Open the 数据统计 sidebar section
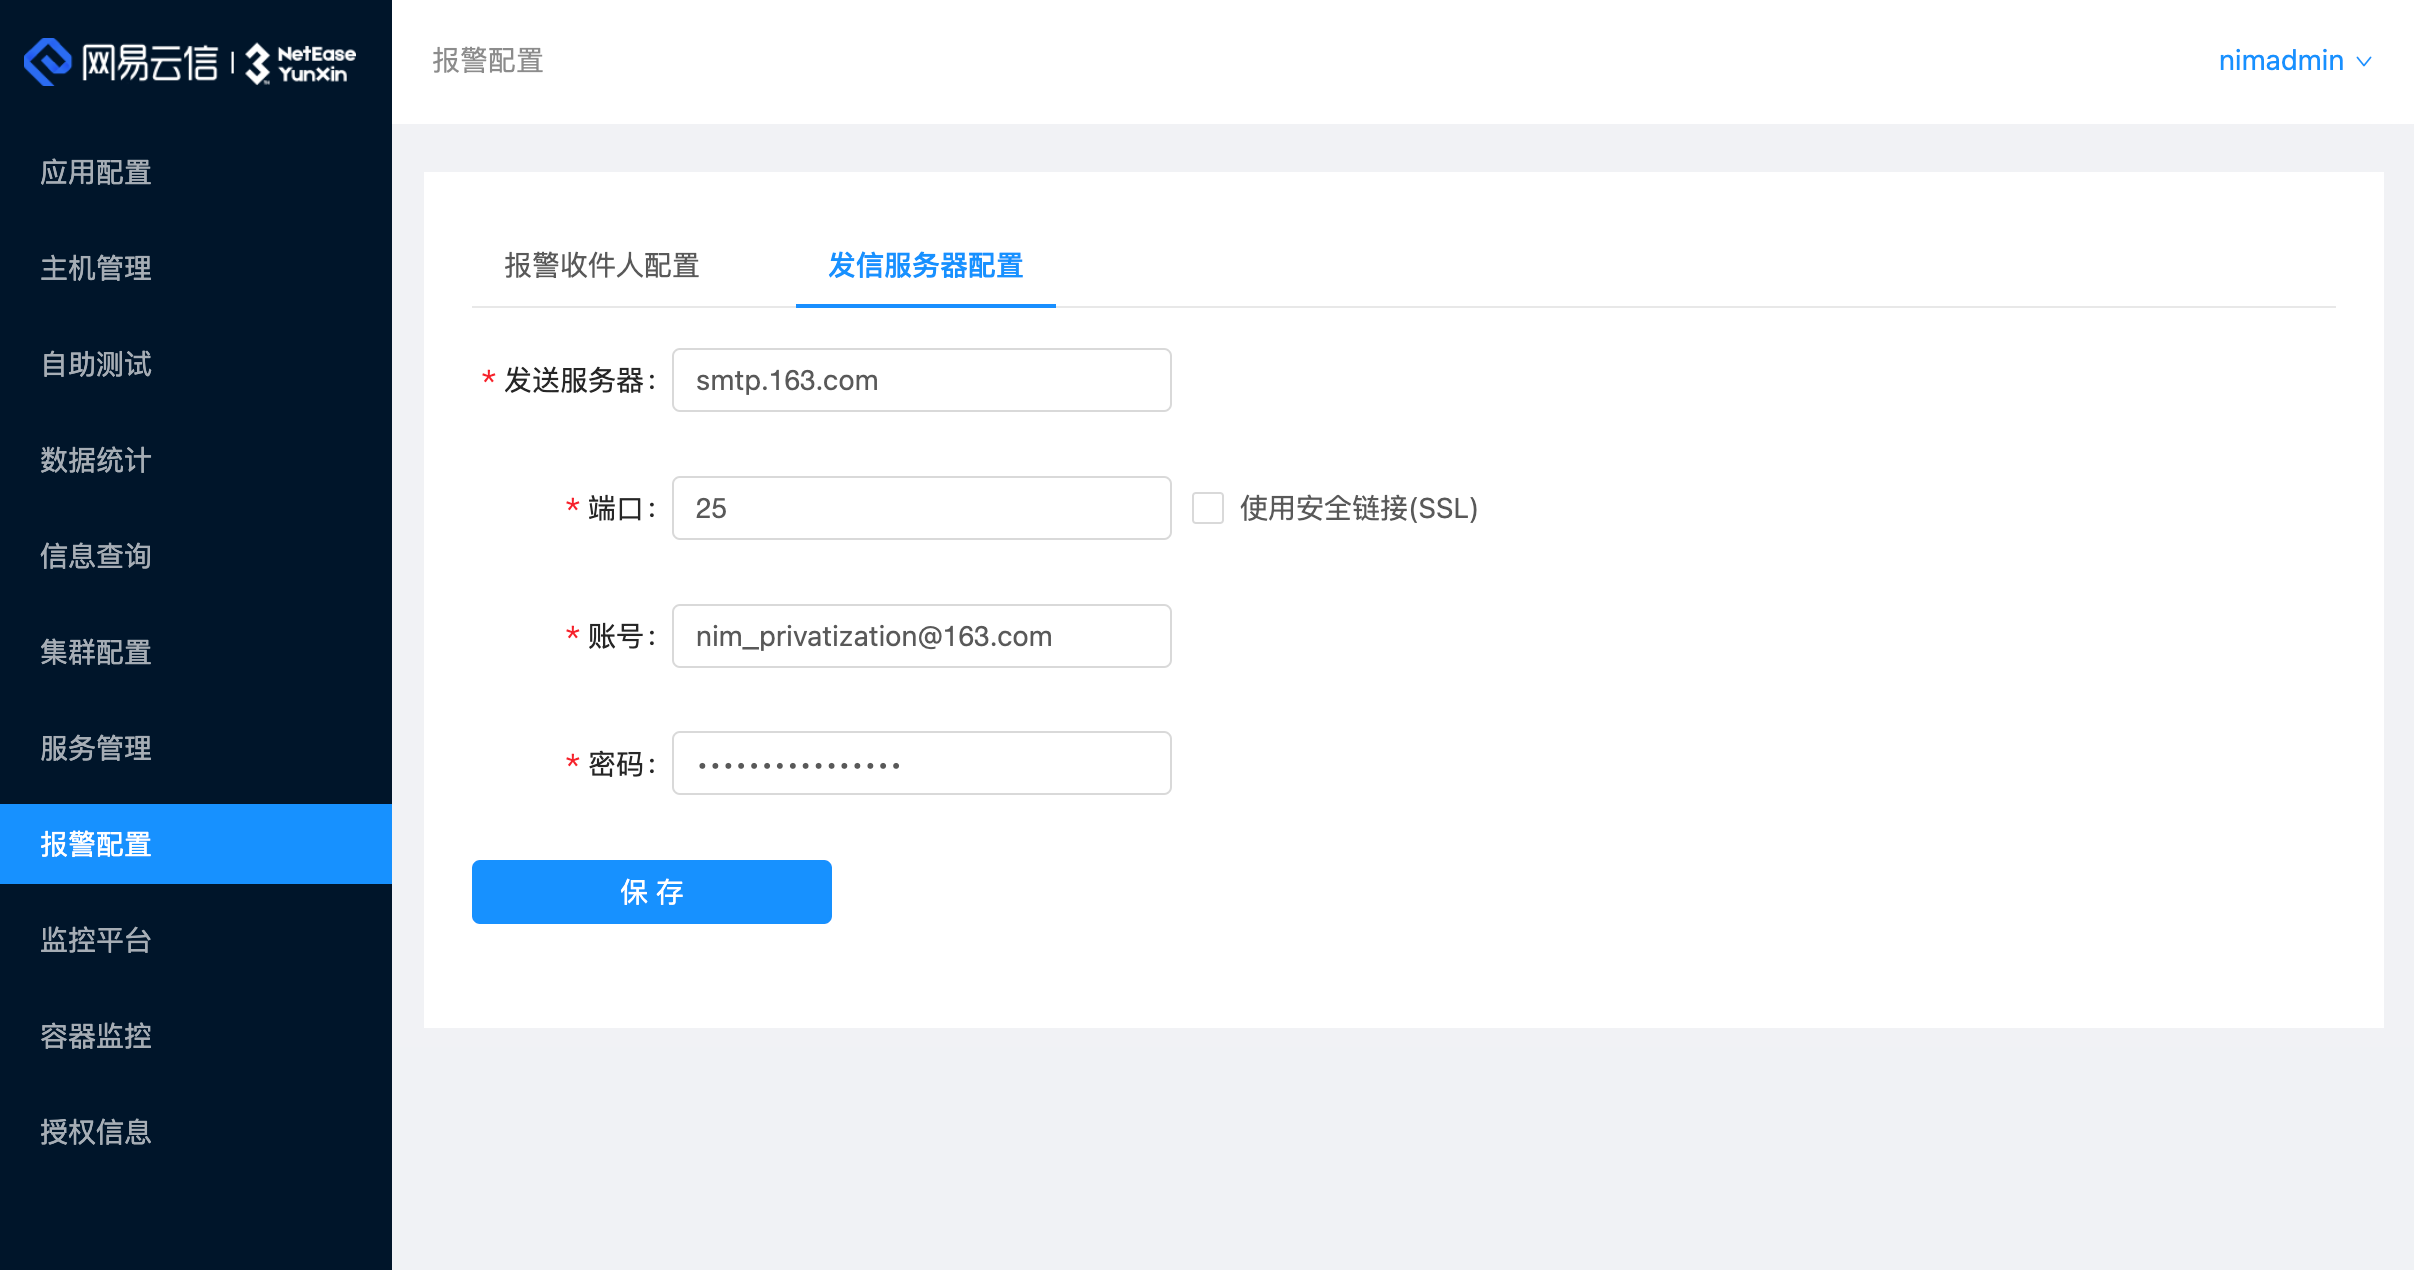The width and height of the screenshot is (2414, 1270). [96, 460]
